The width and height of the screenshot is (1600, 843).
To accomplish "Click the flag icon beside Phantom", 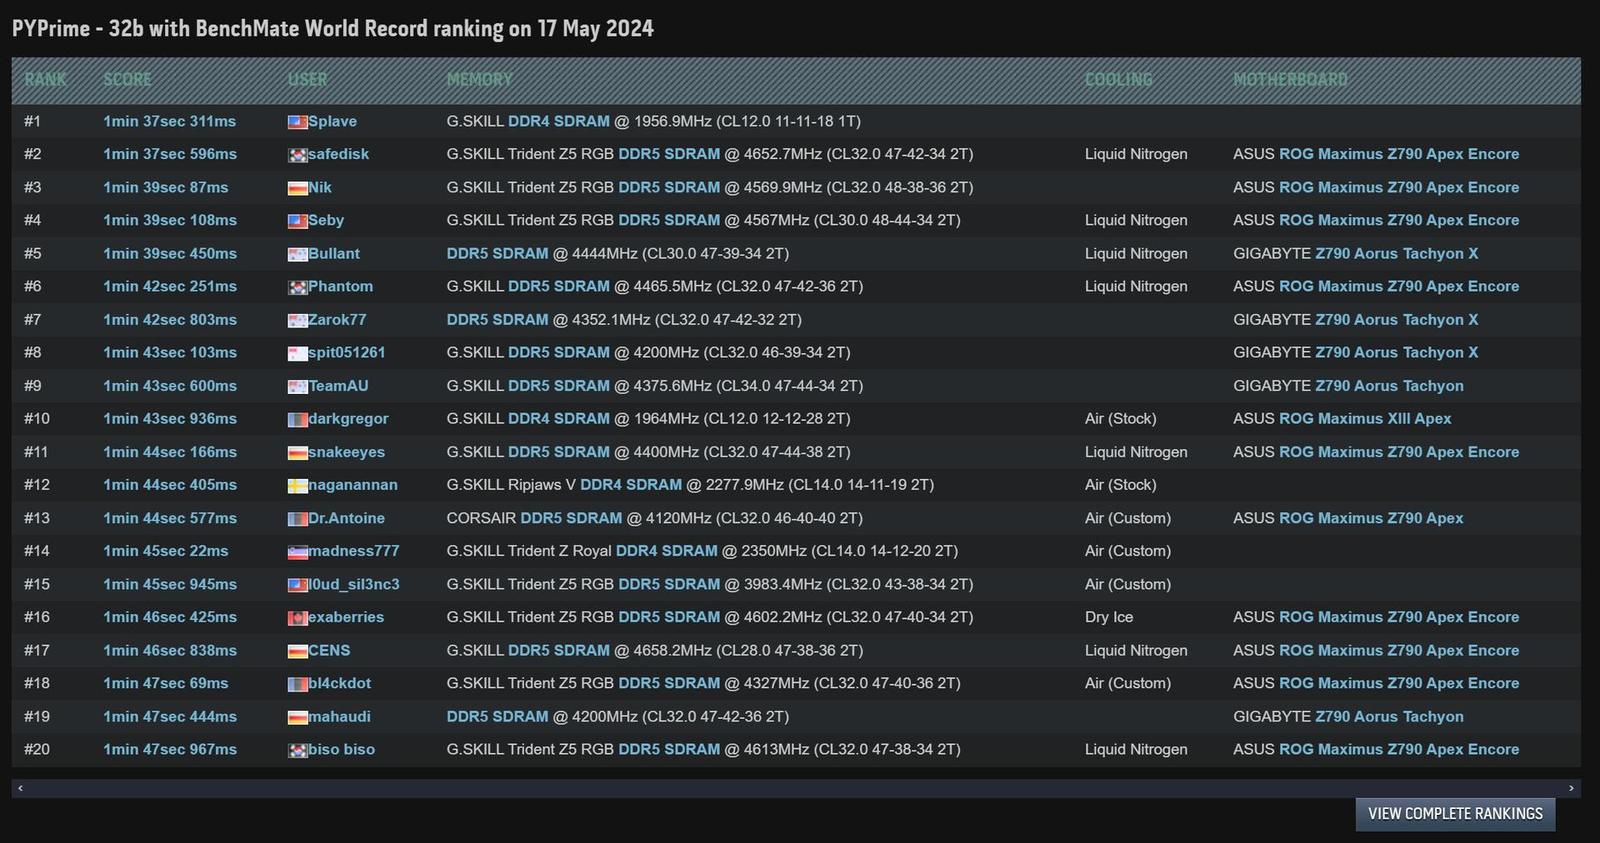I will 297,287.
